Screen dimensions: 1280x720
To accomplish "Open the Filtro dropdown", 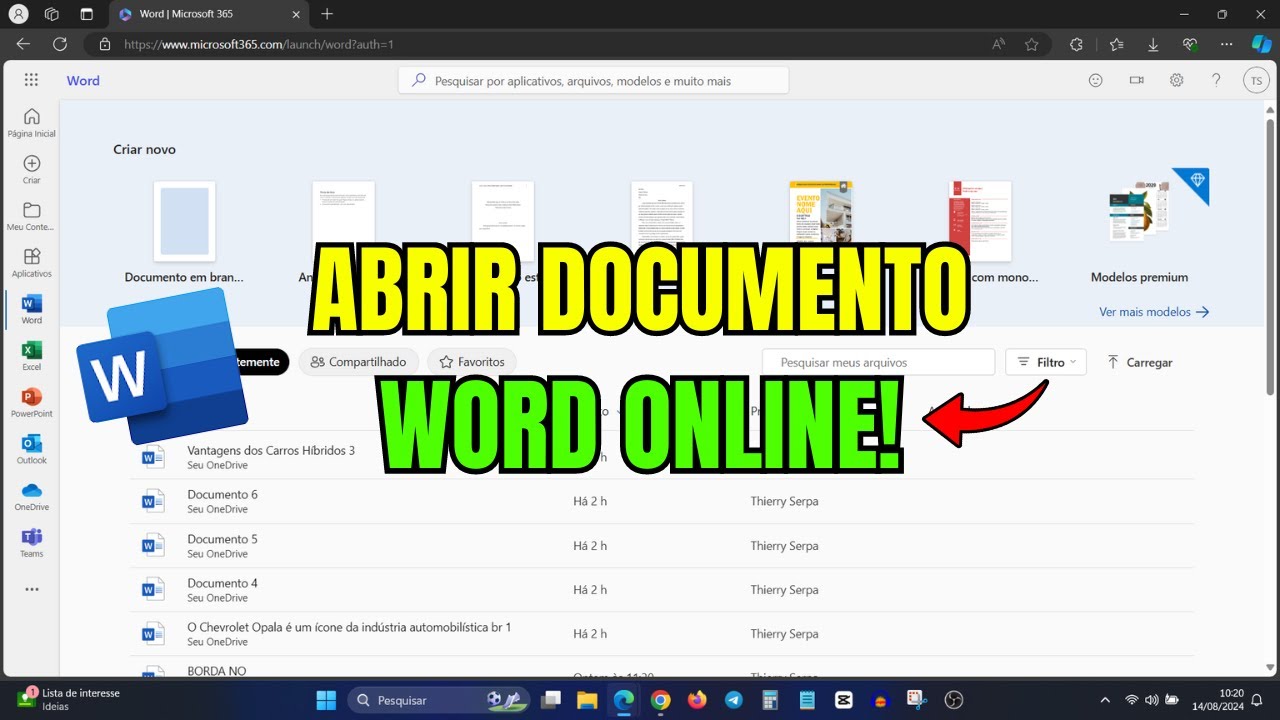I will tap(1046, 362).
